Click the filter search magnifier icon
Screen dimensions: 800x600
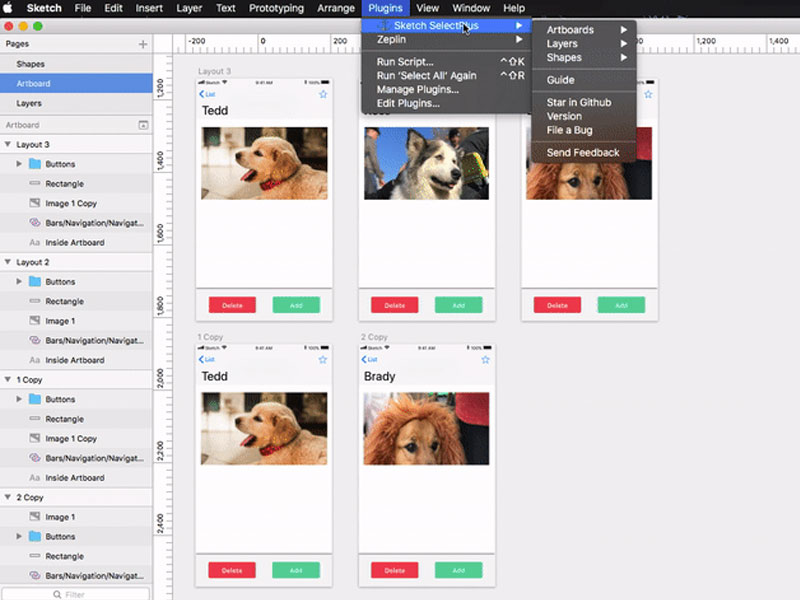click(57, 594)
